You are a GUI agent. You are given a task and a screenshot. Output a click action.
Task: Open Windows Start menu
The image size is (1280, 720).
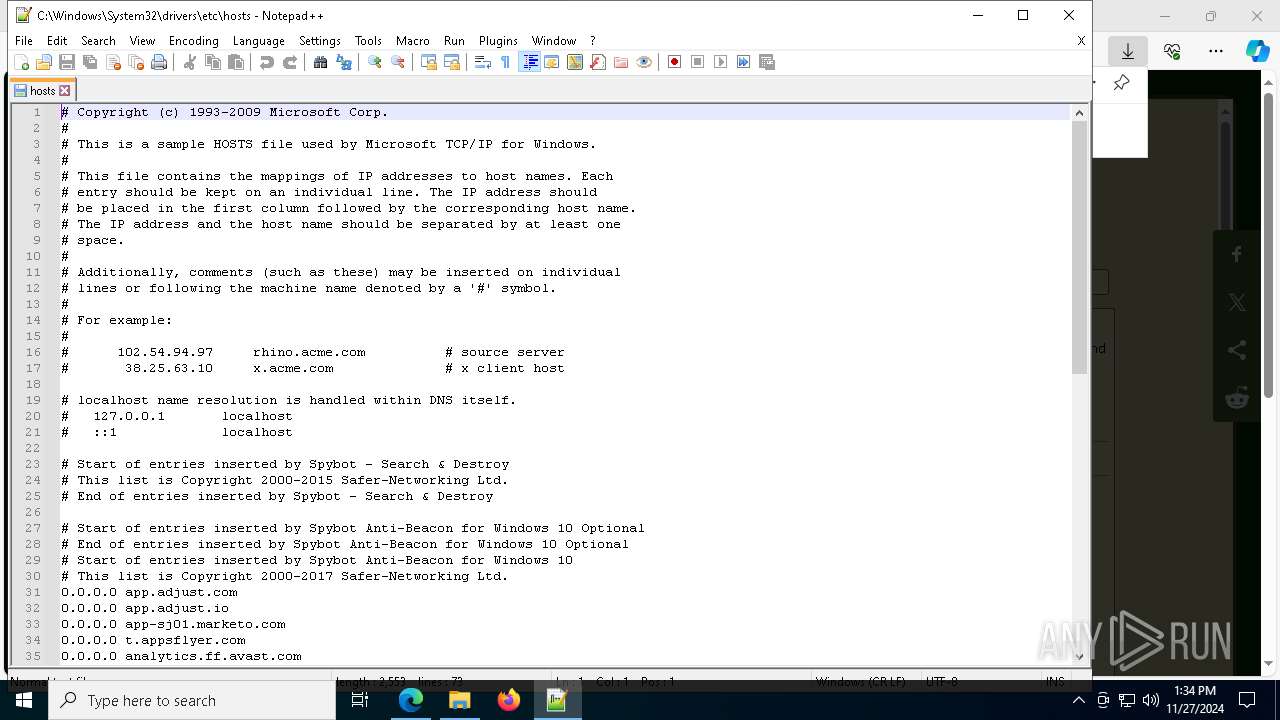click(x=23, y=700)
